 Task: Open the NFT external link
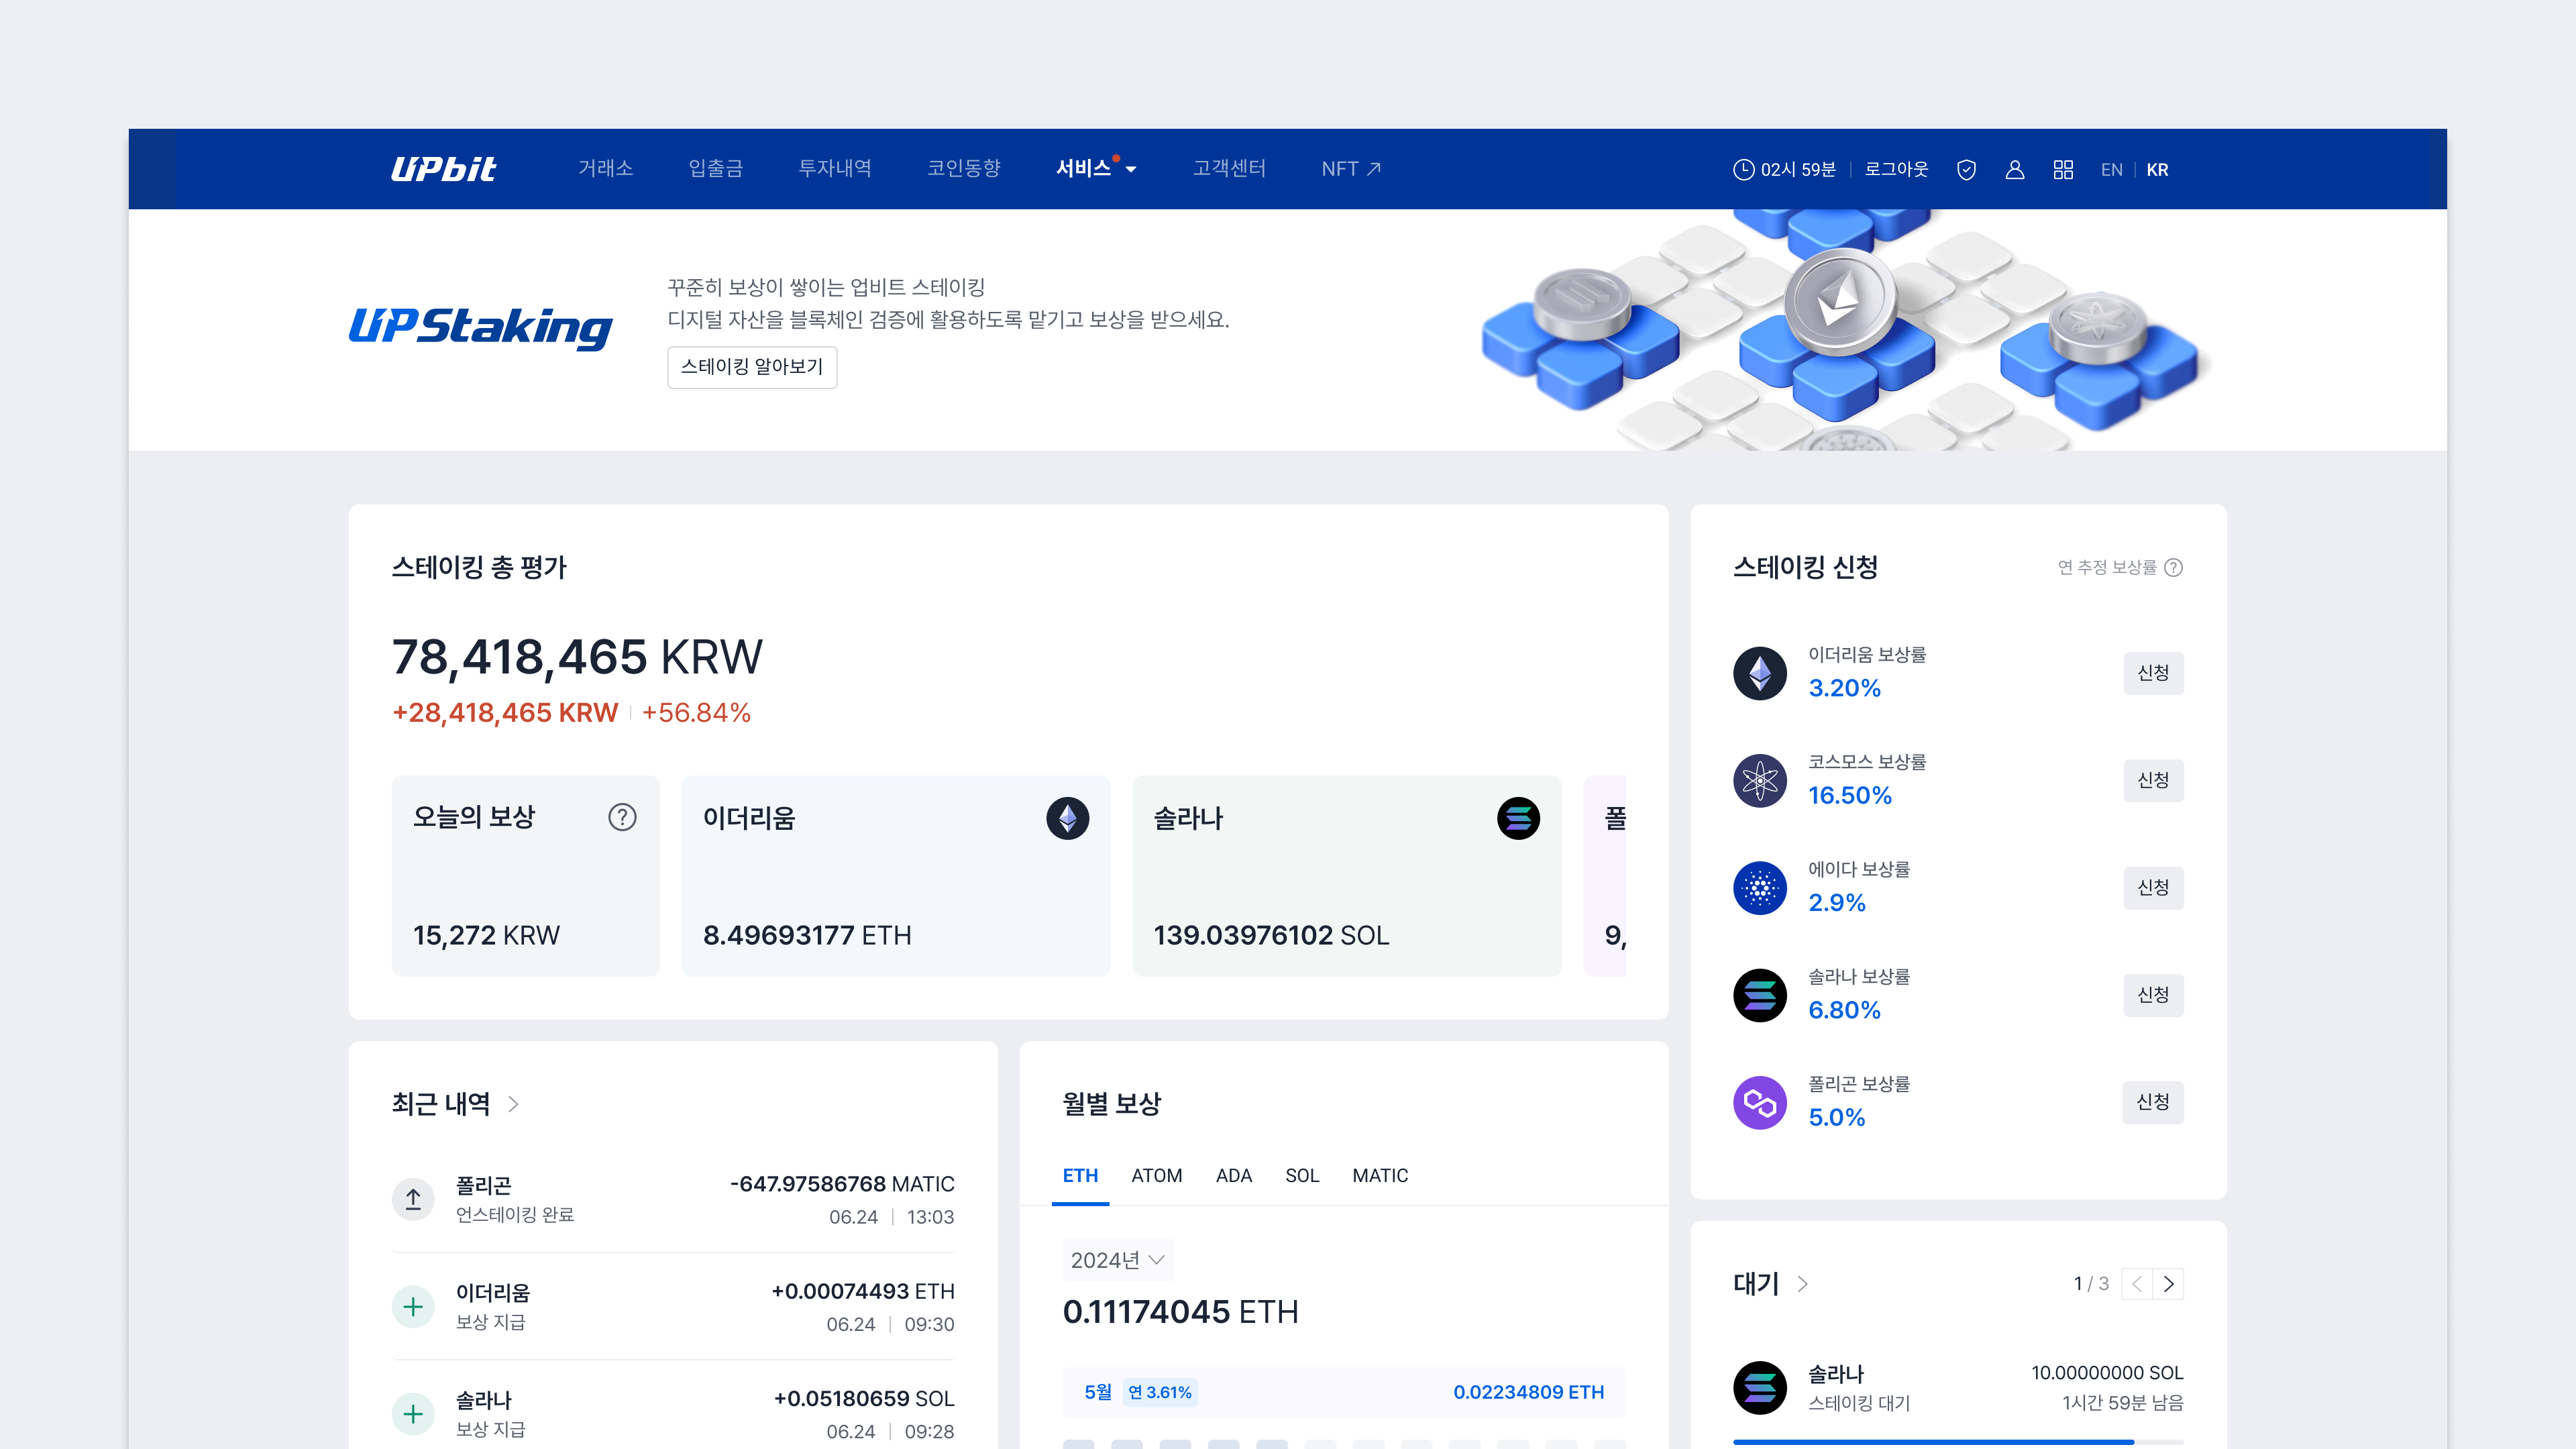[x=1351, y=169]
